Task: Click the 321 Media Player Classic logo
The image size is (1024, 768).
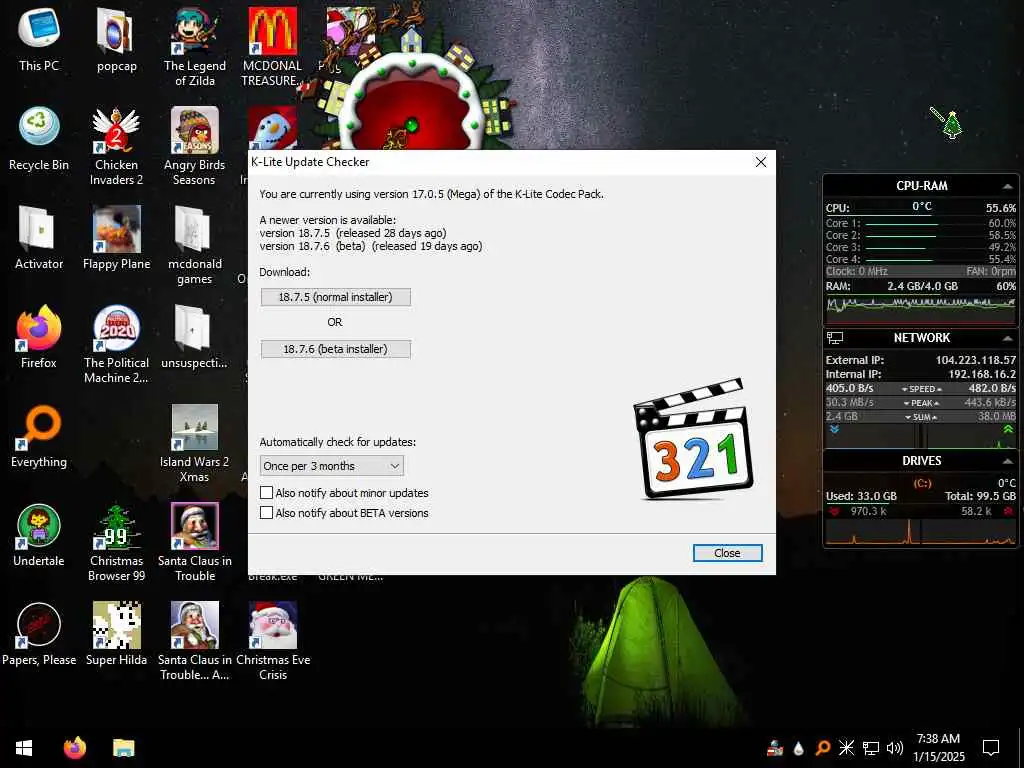Action: point(692,439)
